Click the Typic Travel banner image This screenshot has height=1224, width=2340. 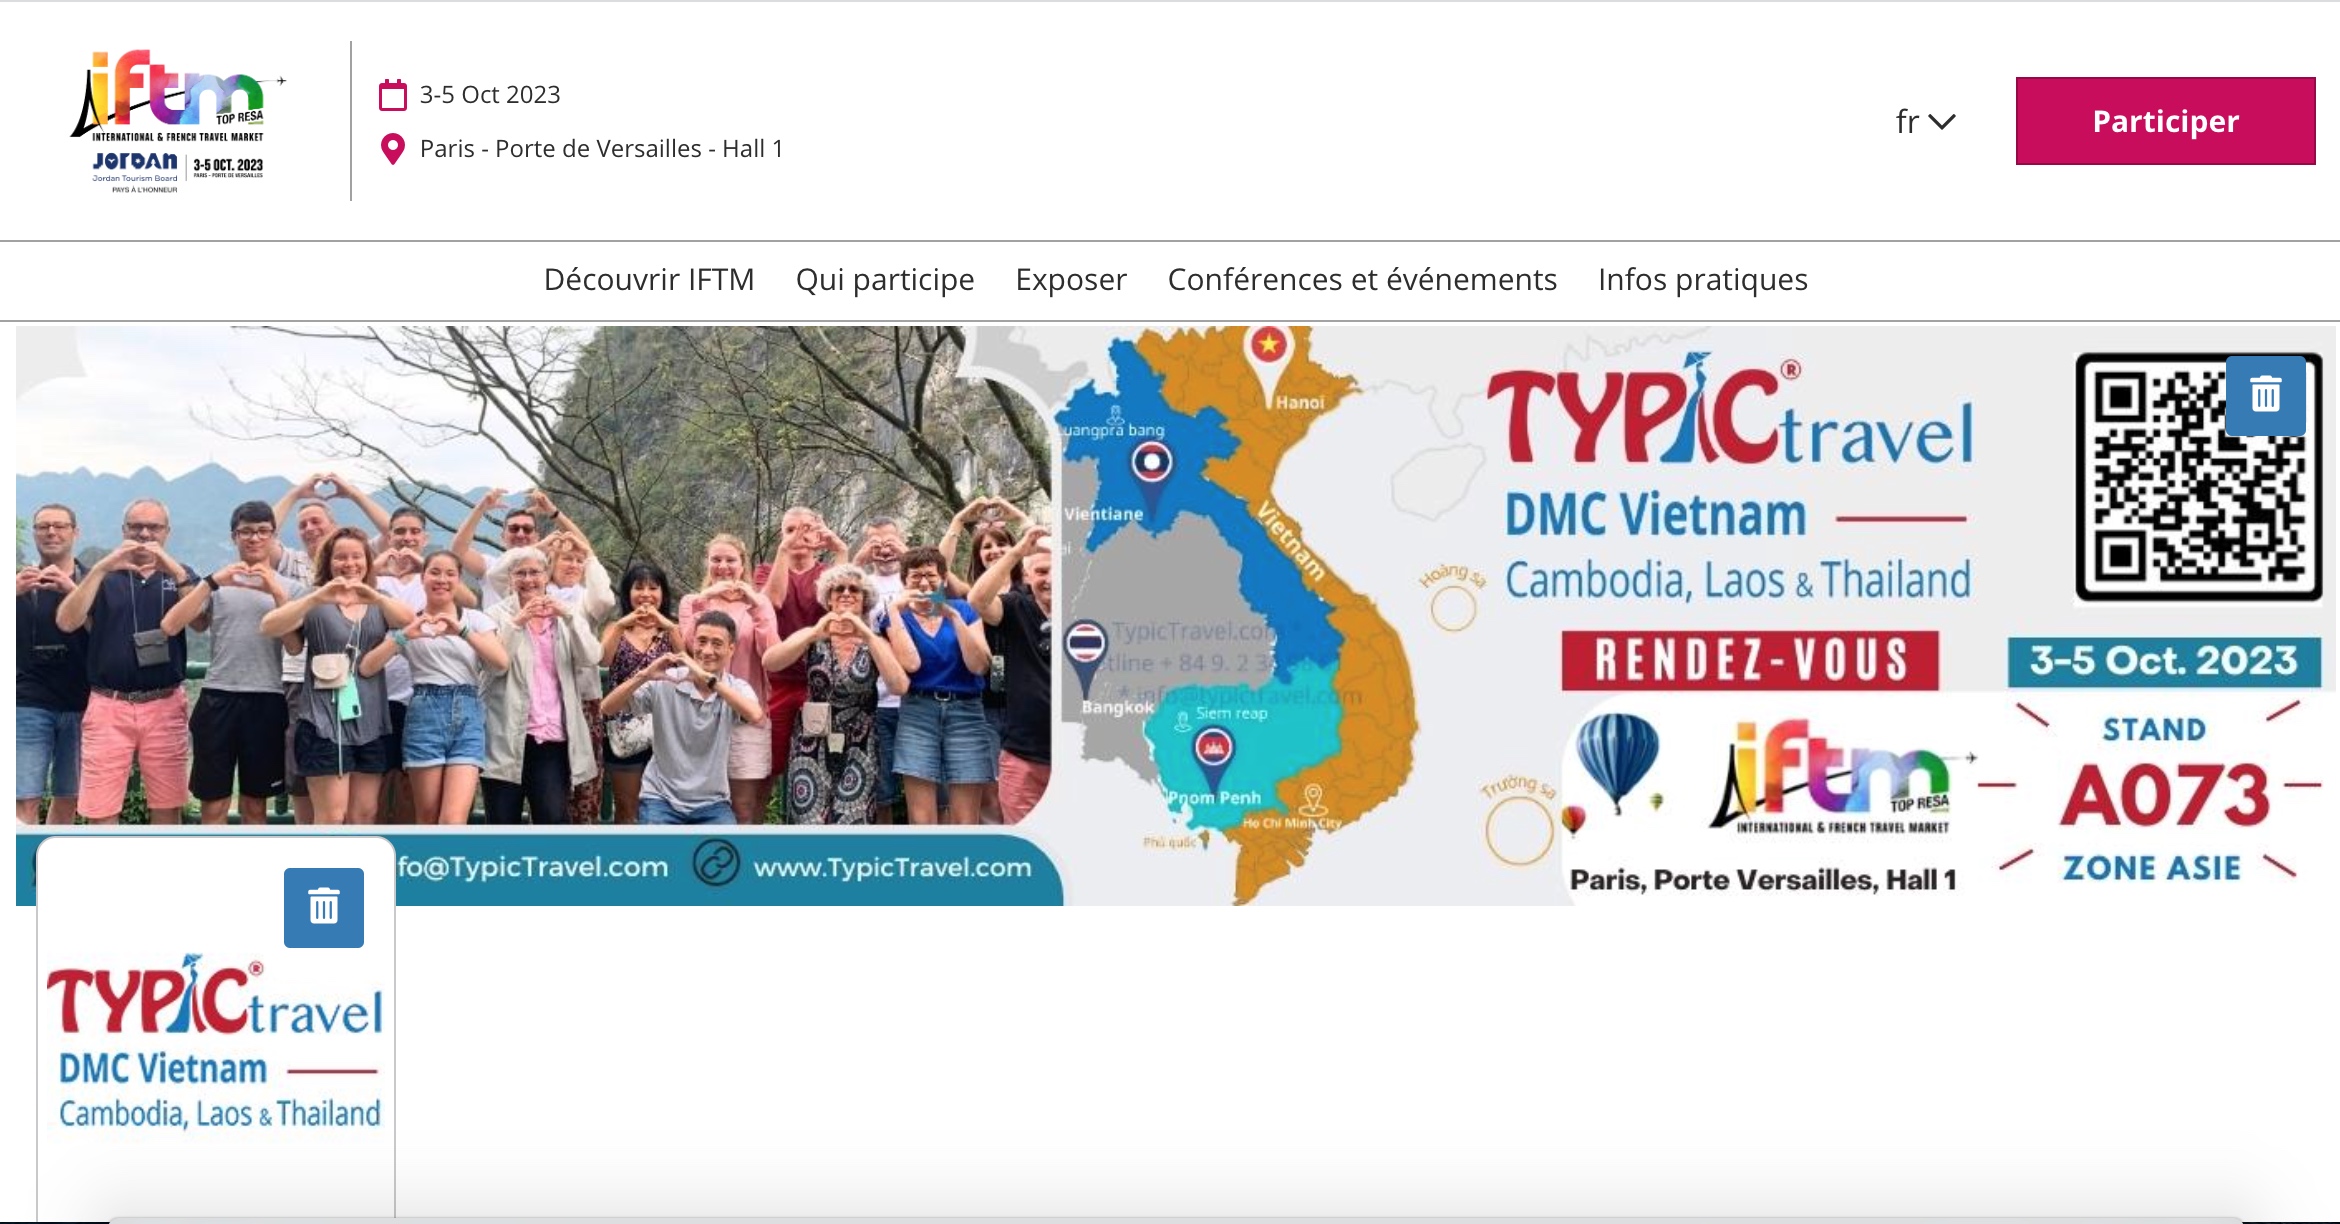point(1176,615)
